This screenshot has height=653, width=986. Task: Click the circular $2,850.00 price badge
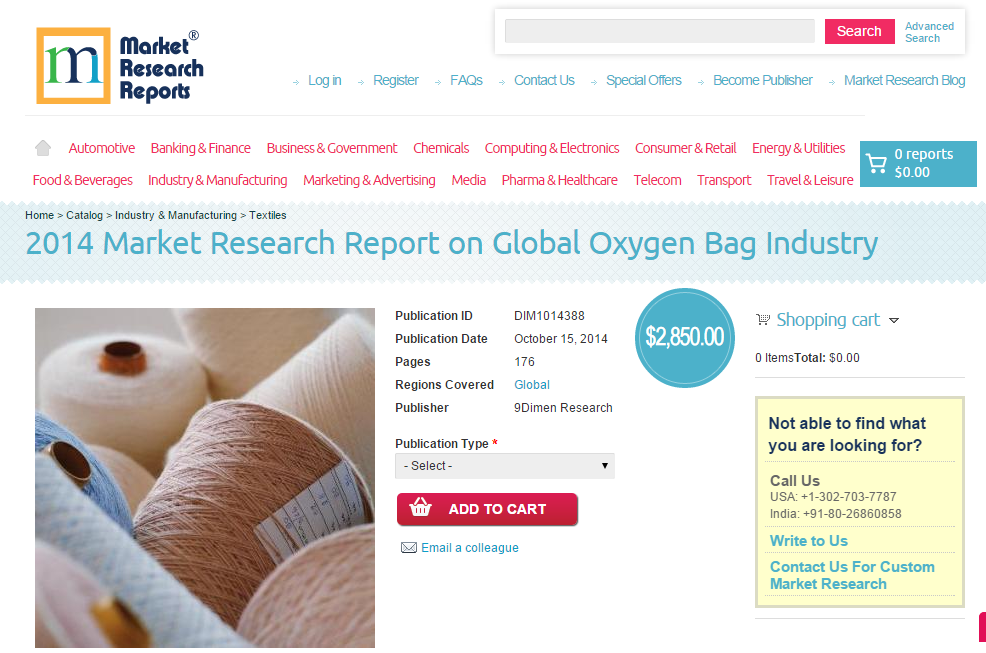pyautogui.click(x=684, y=337)
